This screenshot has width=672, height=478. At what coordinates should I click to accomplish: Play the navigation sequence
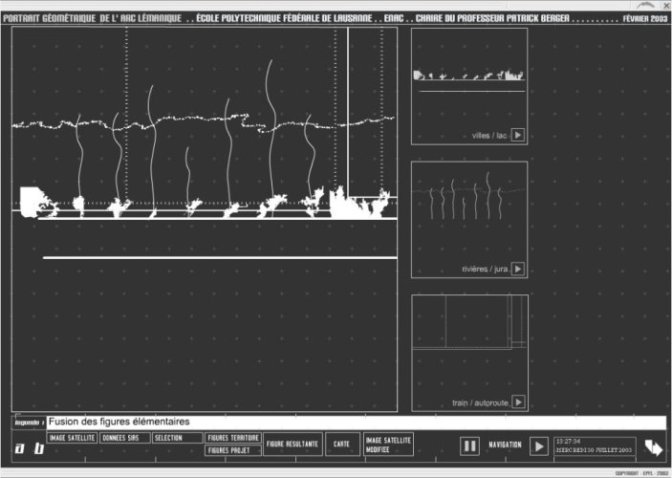tap(539, 446)
